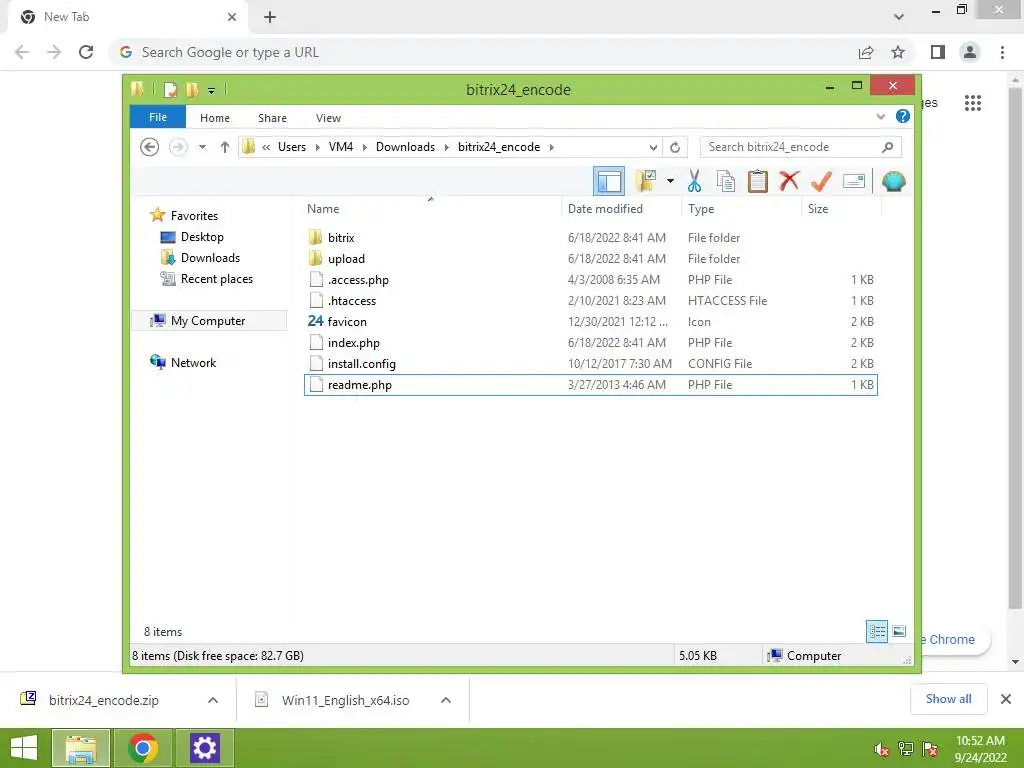Click the Cut scissors icon
The image size is (1024, 768).
pos(694,181)
